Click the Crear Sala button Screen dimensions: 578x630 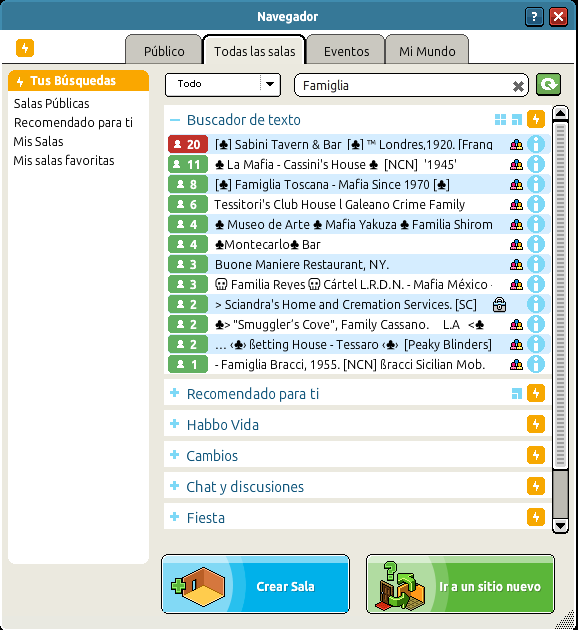[255, 584]
